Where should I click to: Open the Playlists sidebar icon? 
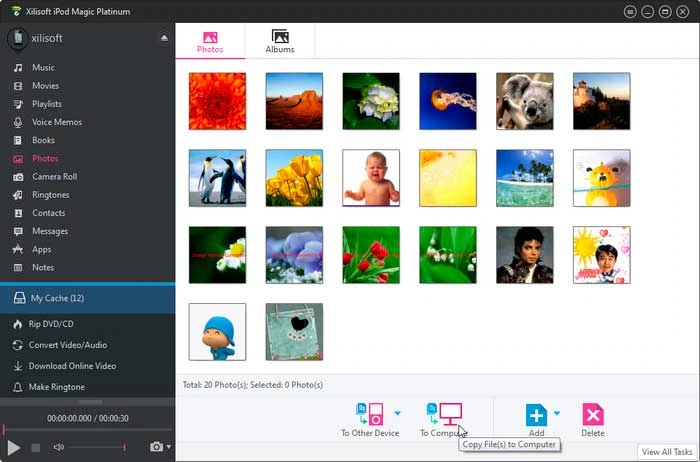click(x=18, y=104)
